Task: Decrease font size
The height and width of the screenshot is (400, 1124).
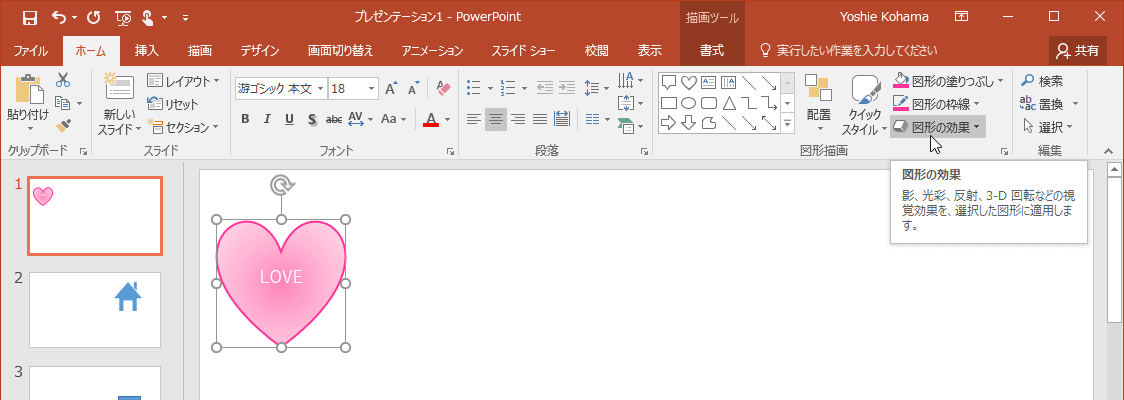Action: click(x=413, y=89)
